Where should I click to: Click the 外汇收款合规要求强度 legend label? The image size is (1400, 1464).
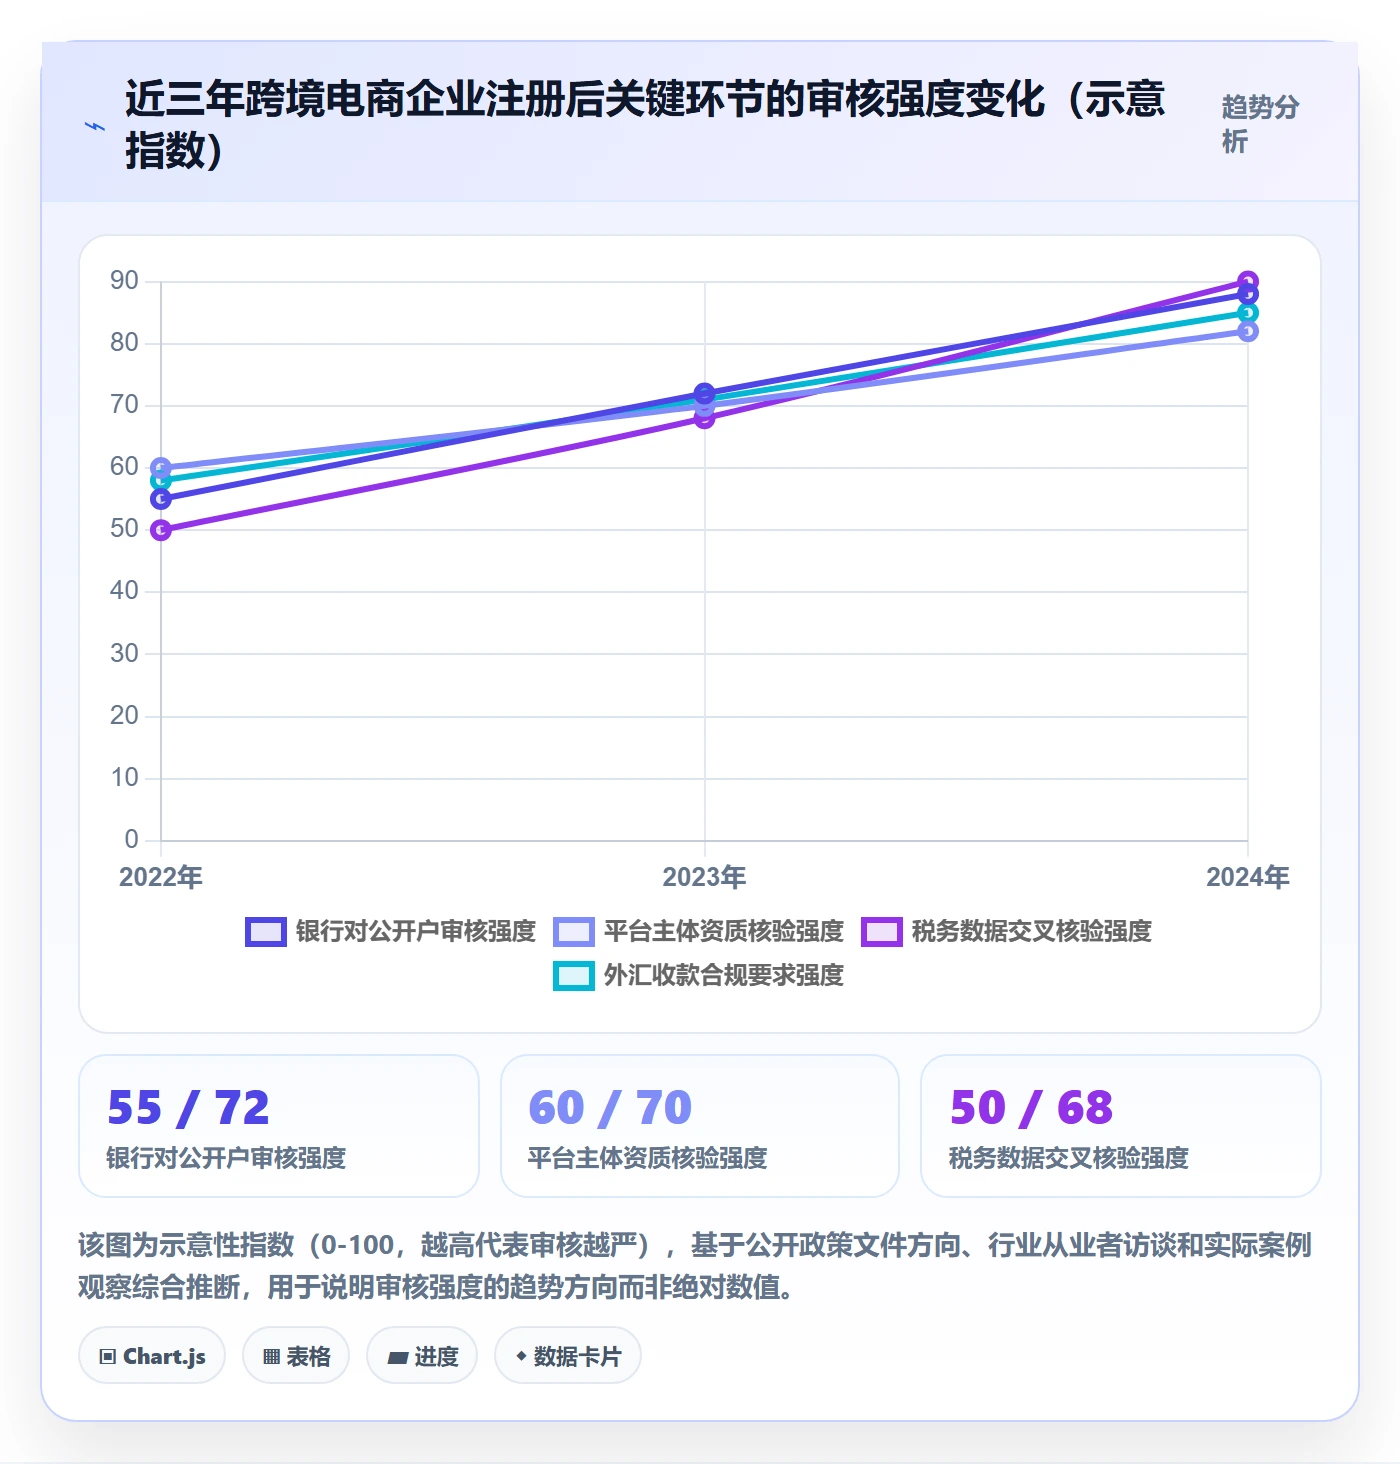pos(724,976)
